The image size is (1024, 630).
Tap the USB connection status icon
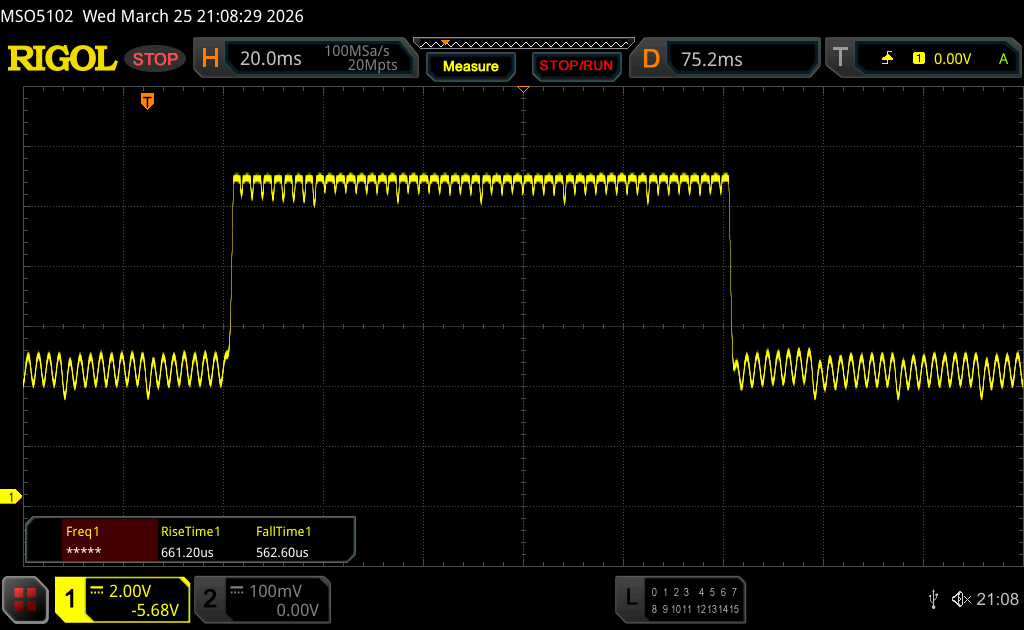(933, 599)
